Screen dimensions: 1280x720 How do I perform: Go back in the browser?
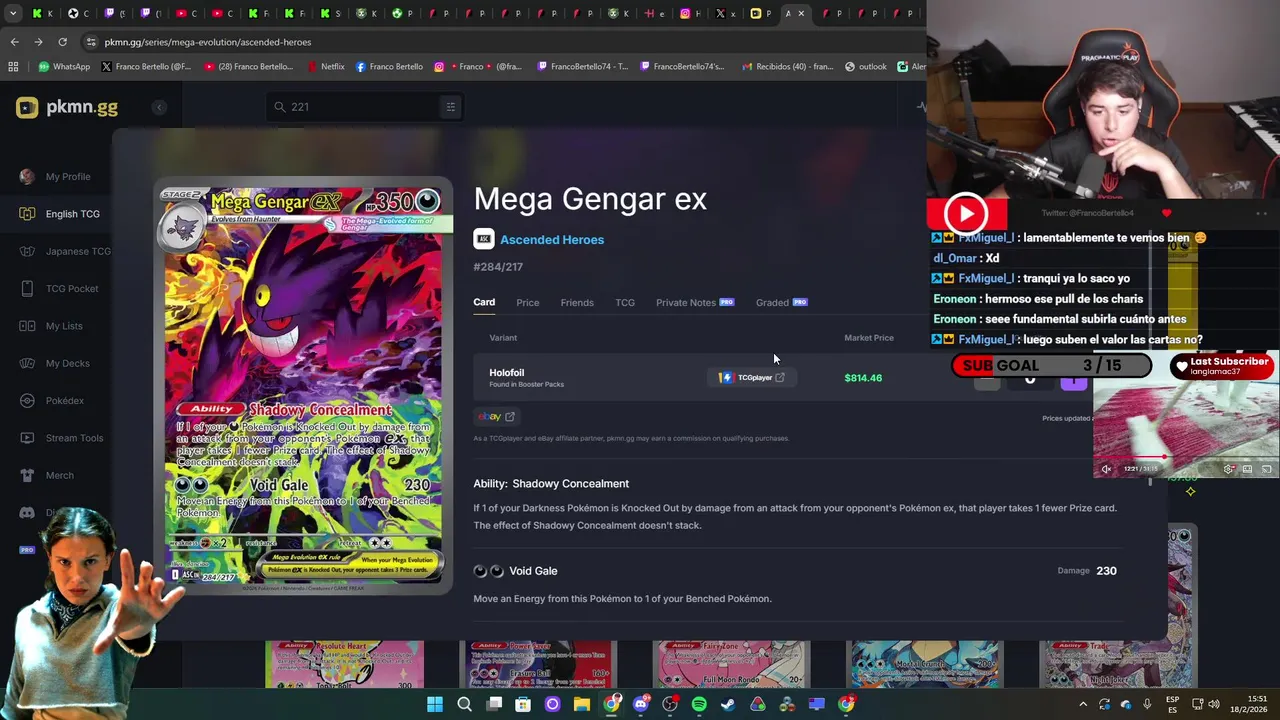pyautogui.click(x=14, y=42)
